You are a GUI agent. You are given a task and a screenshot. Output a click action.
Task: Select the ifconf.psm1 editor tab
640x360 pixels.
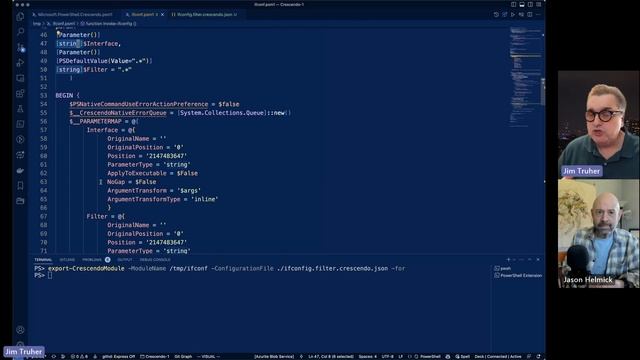(x=142, y=14)
